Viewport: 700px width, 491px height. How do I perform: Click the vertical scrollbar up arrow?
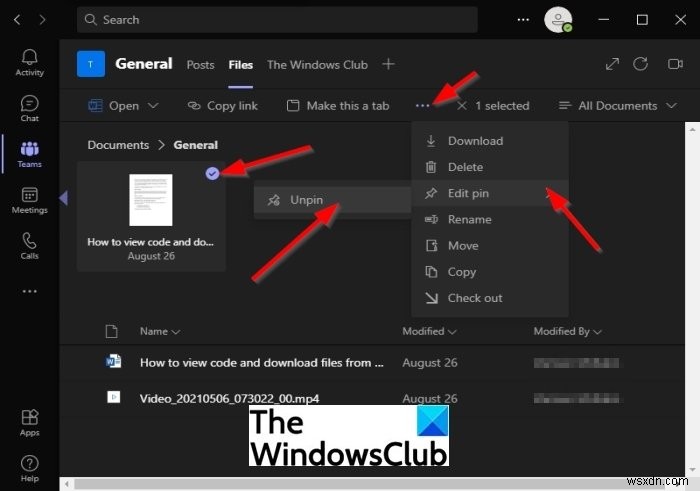[x=692, y=129]
